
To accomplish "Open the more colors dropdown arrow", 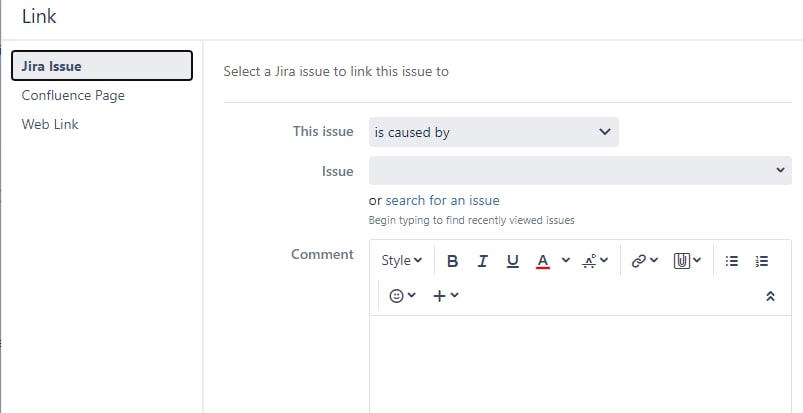I will pyautogui.click(x=566, y=260).
